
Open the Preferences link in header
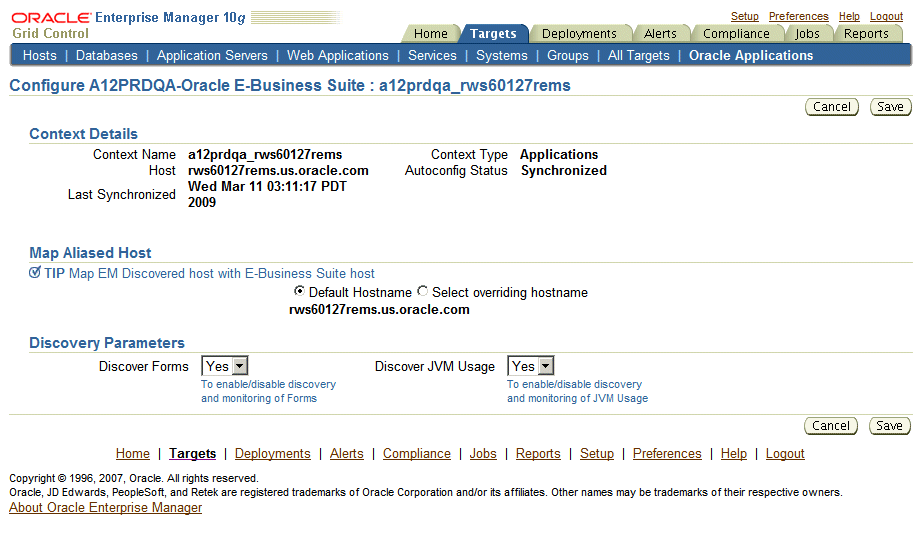click(x=798, y=16)
